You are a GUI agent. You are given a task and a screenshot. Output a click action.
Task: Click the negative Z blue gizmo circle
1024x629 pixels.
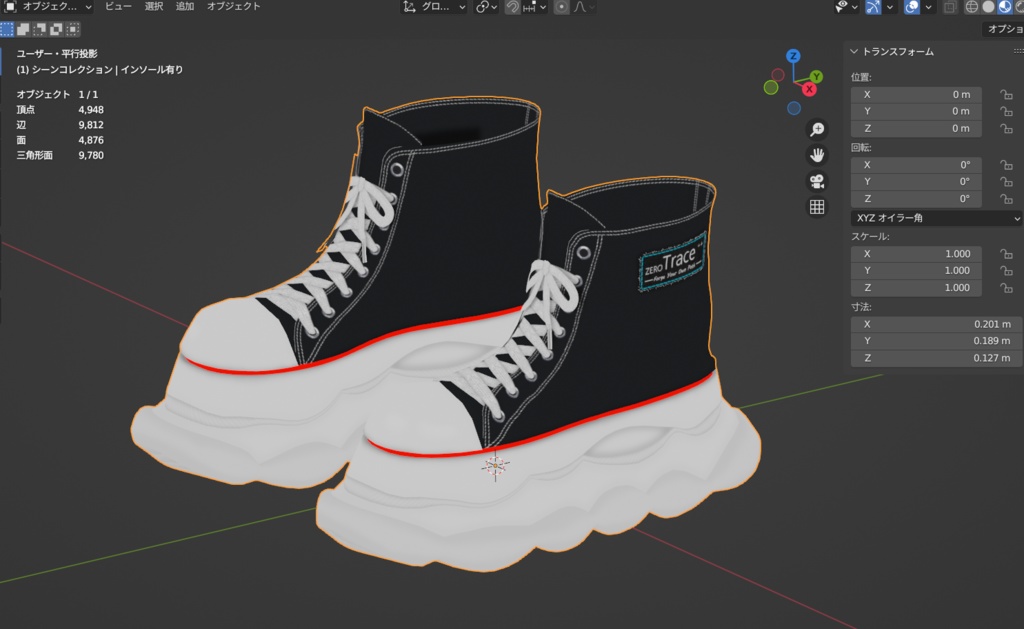(x=793, y=108)
